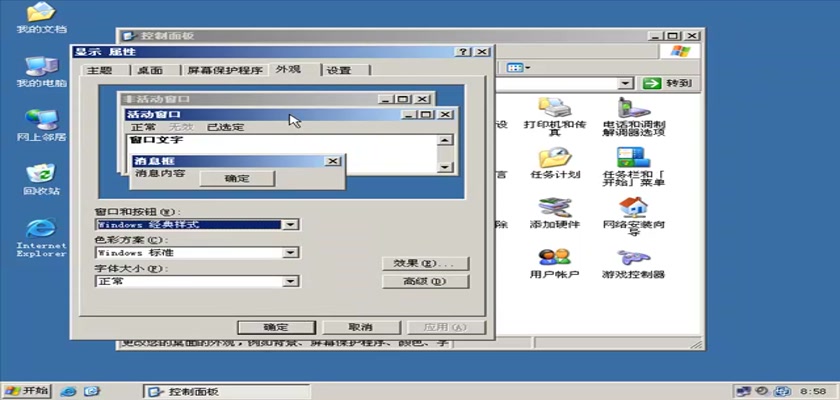Click Control Panel (控制面板) taskbar button
The width and height of the screenshot is (840, 400).
227,391
